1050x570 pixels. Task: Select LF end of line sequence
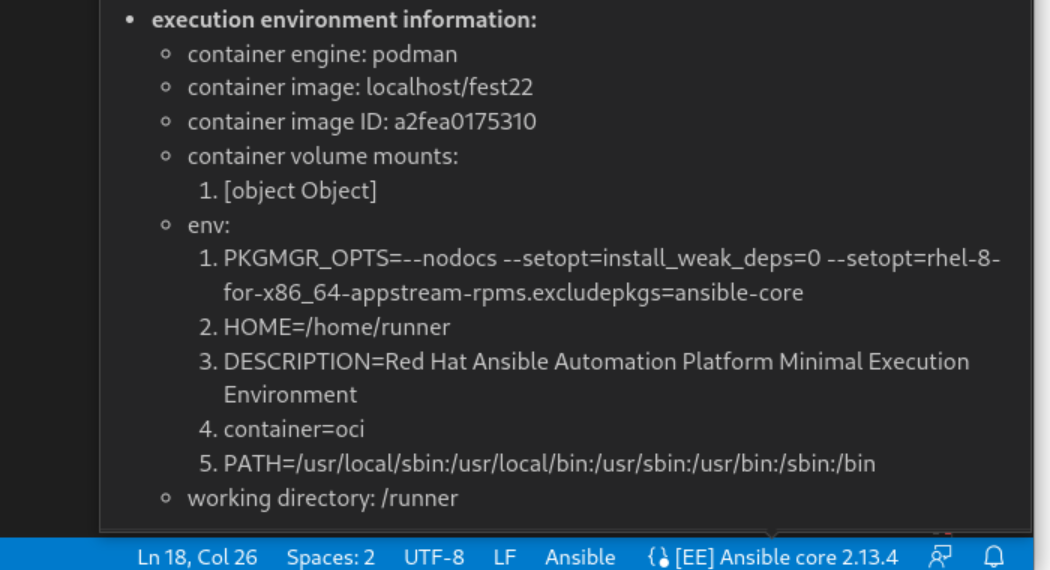[x=504, y=557]
